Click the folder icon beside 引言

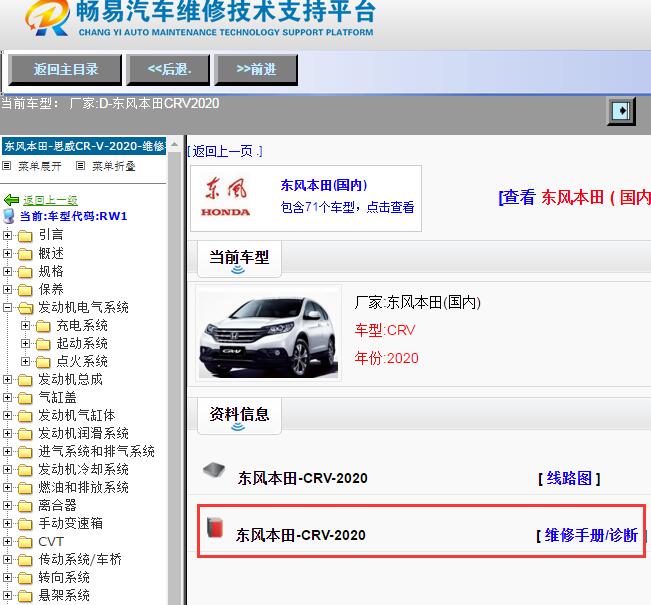click(25, 236)
